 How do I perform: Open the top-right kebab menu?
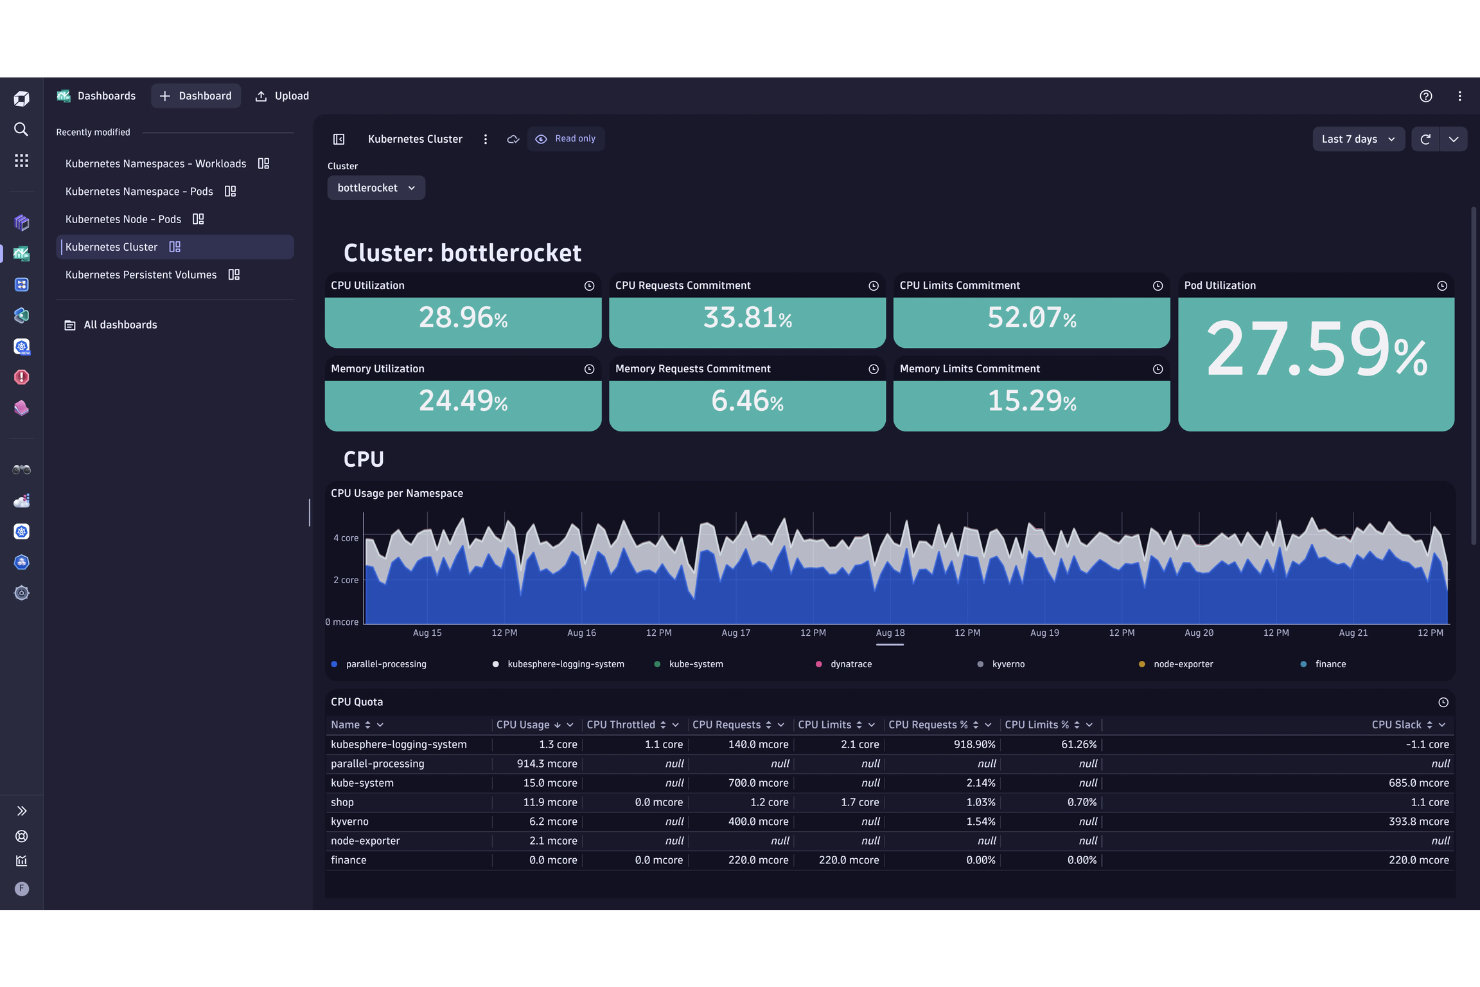1459,96
